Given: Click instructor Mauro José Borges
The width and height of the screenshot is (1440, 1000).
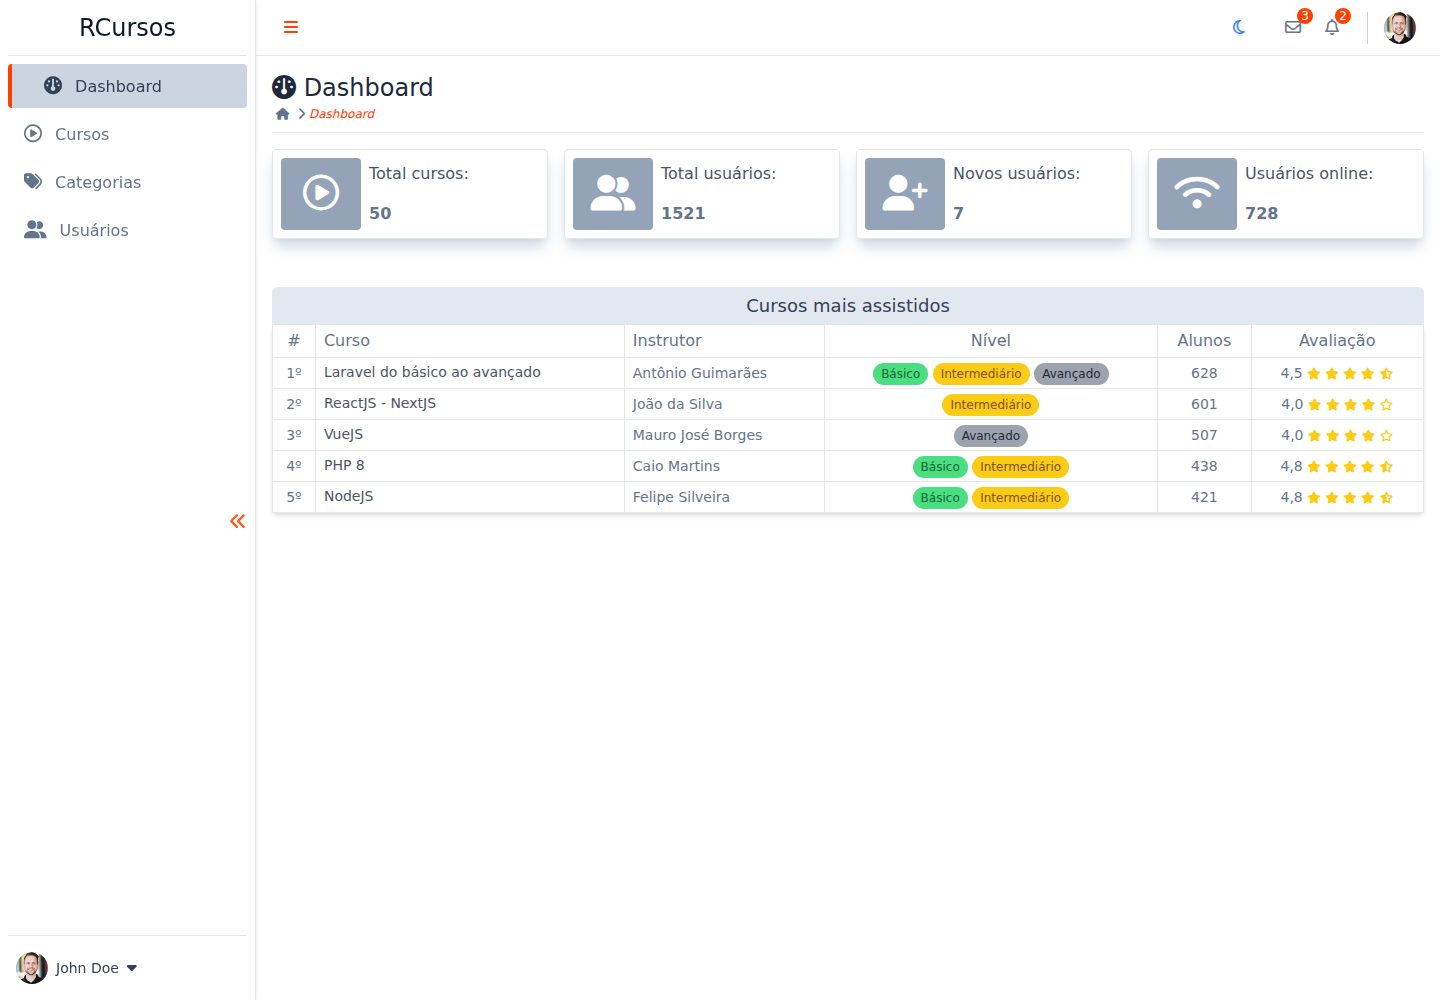Looking at the screenshot, I should tap(697, 435).
